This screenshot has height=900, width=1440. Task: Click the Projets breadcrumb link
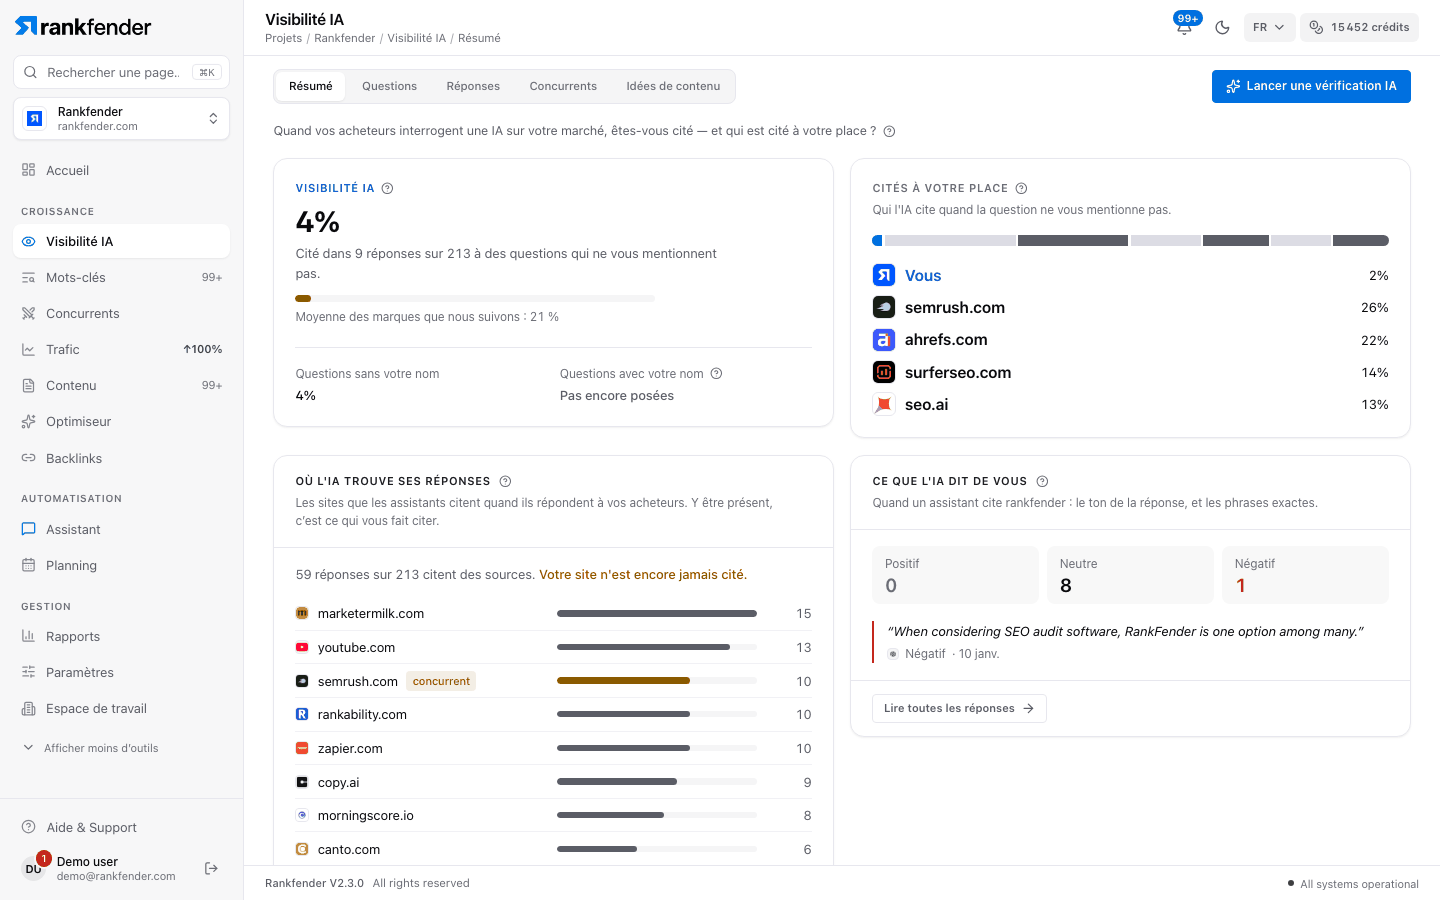284,38
